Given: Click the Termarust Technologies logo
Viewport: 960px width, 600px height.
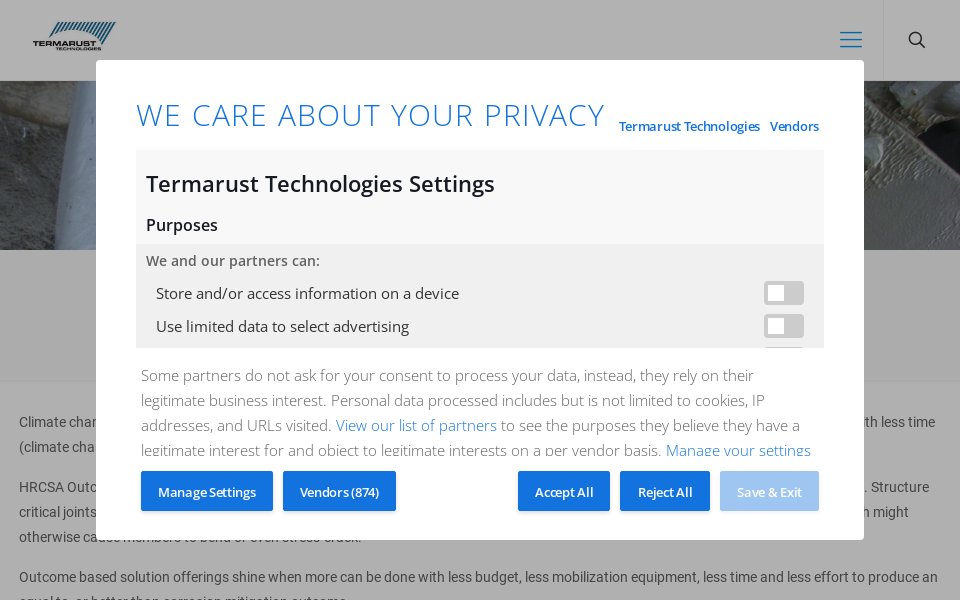Looking at the screenshot, I should coord(74,36).
